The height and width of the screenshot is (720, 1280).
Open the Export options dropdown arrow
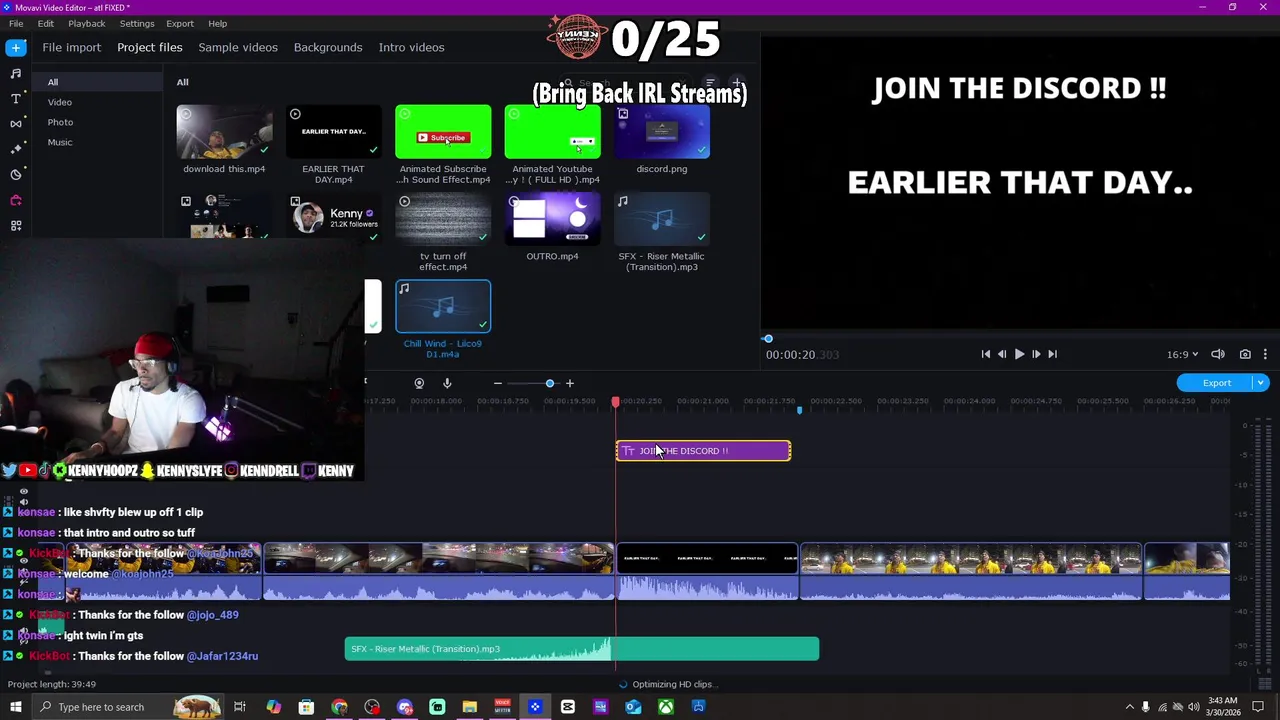[1261, 383]
